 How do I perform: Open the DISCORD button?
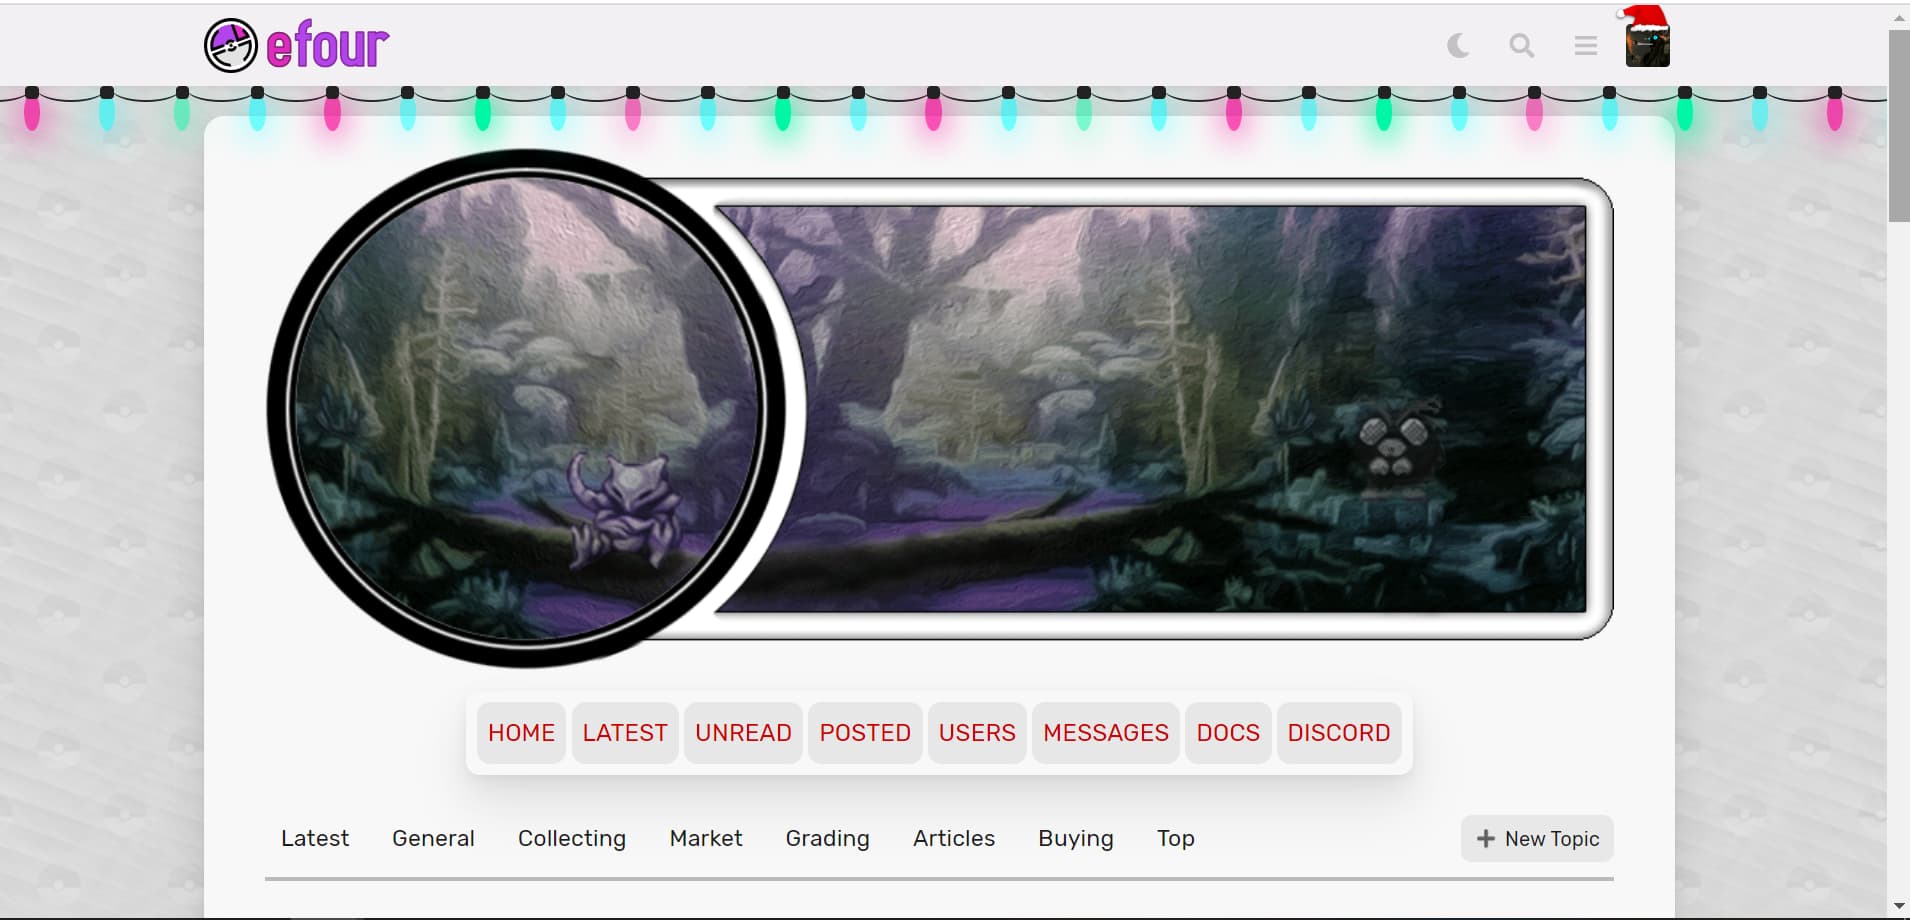pyautogui.click(x=1339, y=733)
